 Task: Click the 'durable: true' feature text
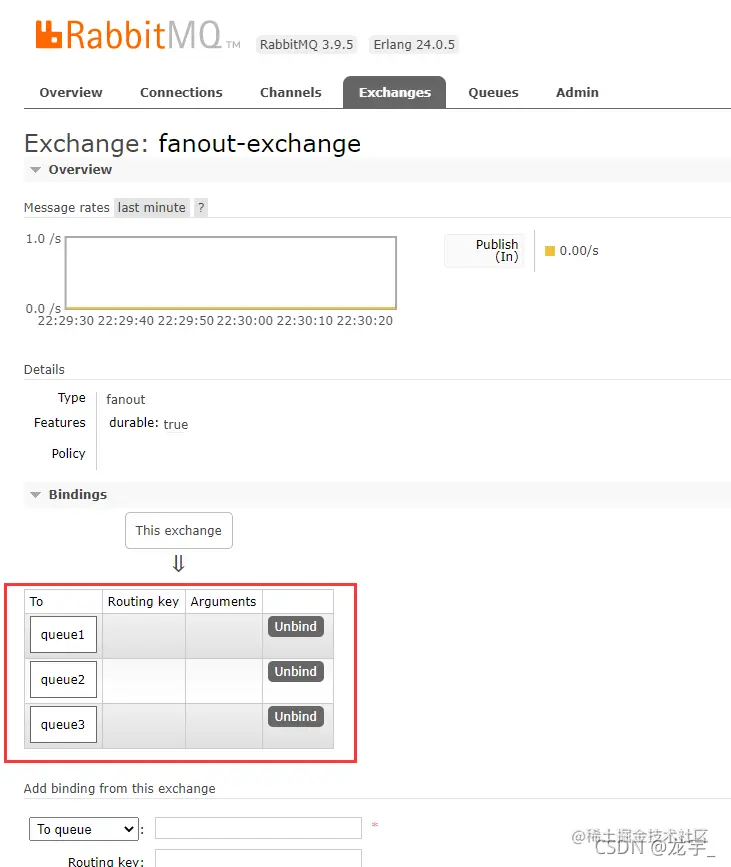(x=149, y=424)
